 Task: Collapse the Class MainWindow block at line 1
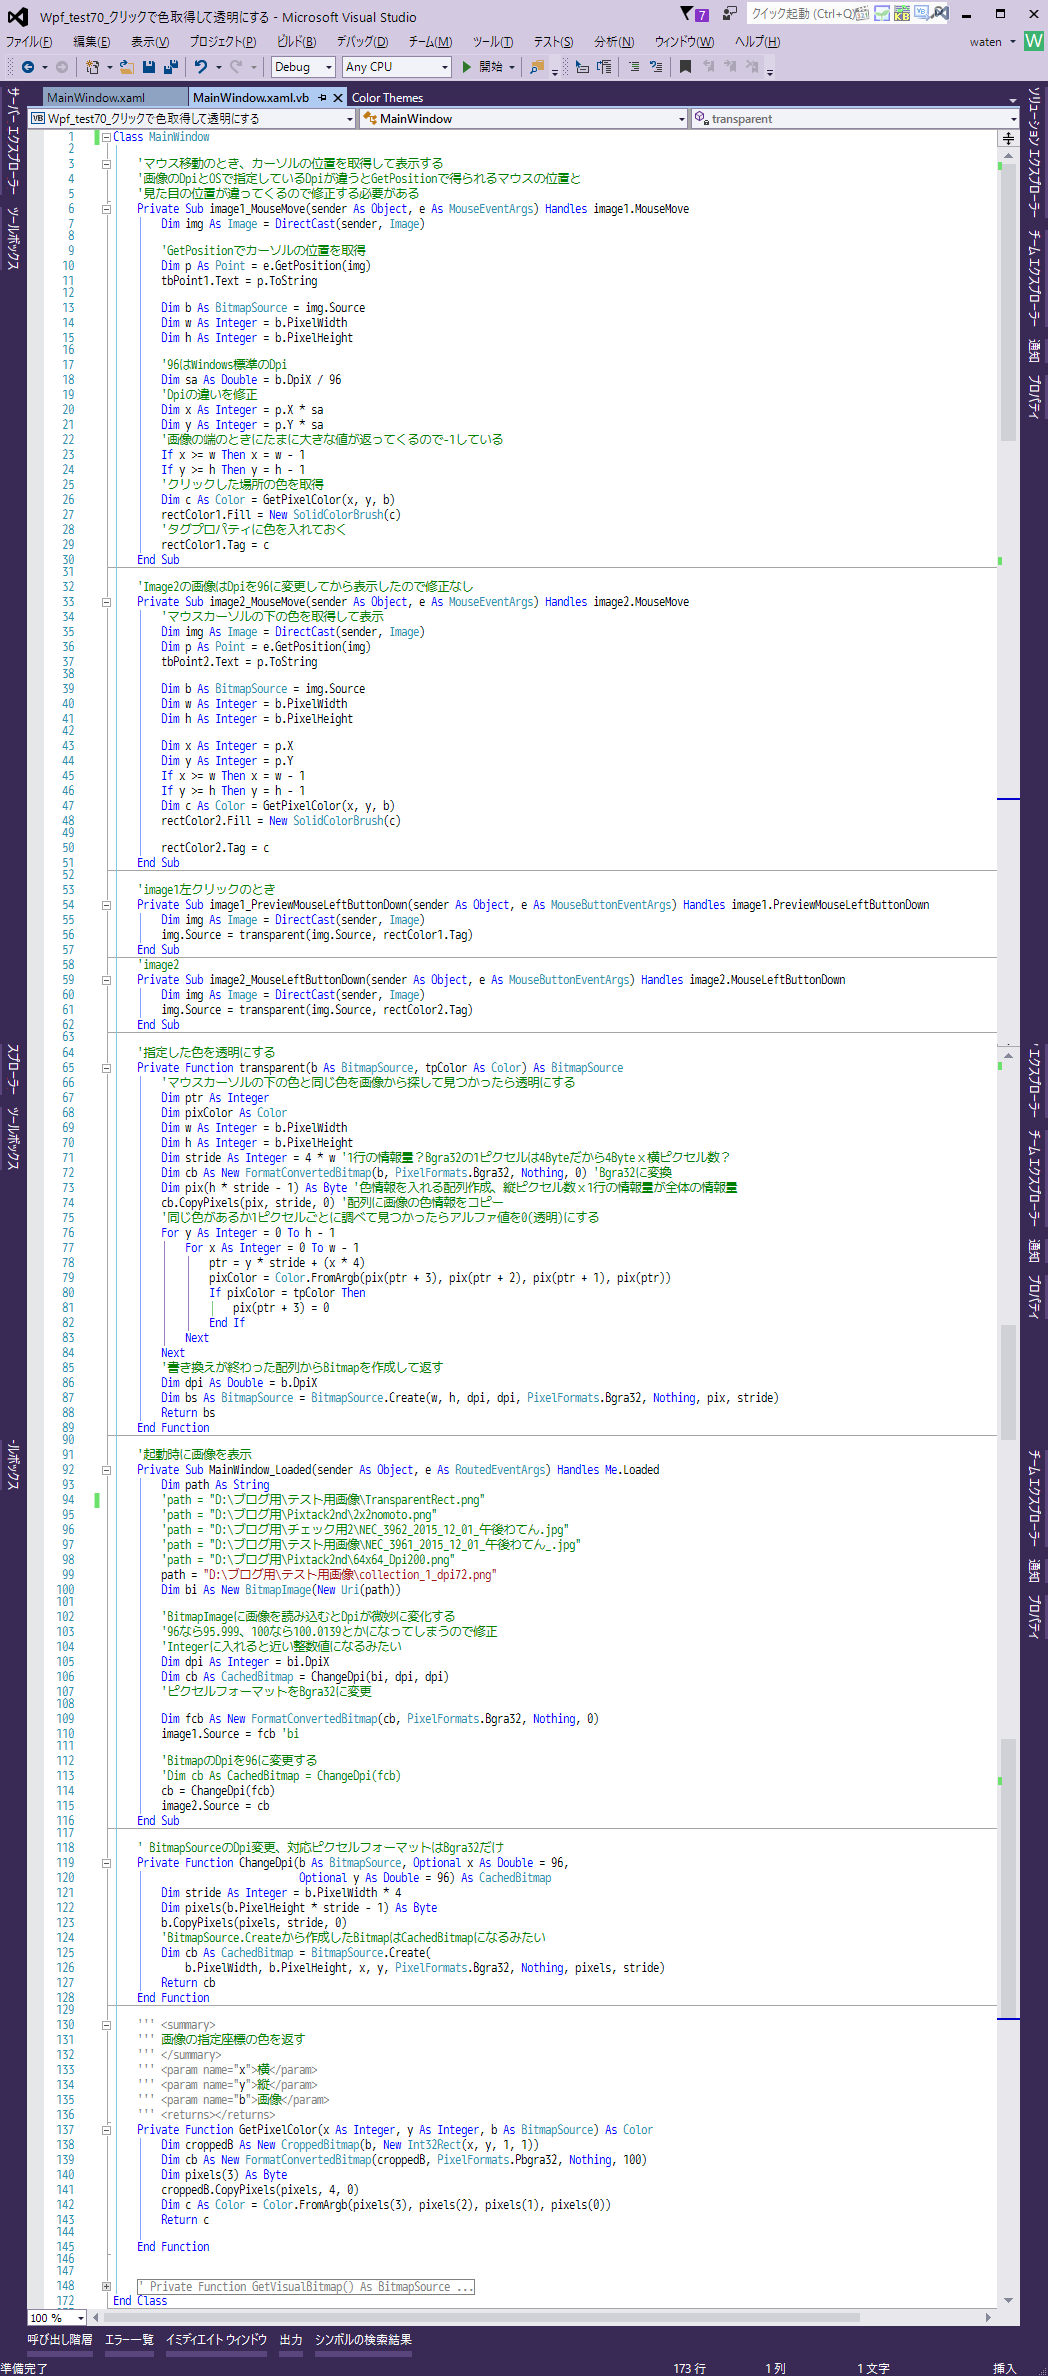tap(106, 137)
